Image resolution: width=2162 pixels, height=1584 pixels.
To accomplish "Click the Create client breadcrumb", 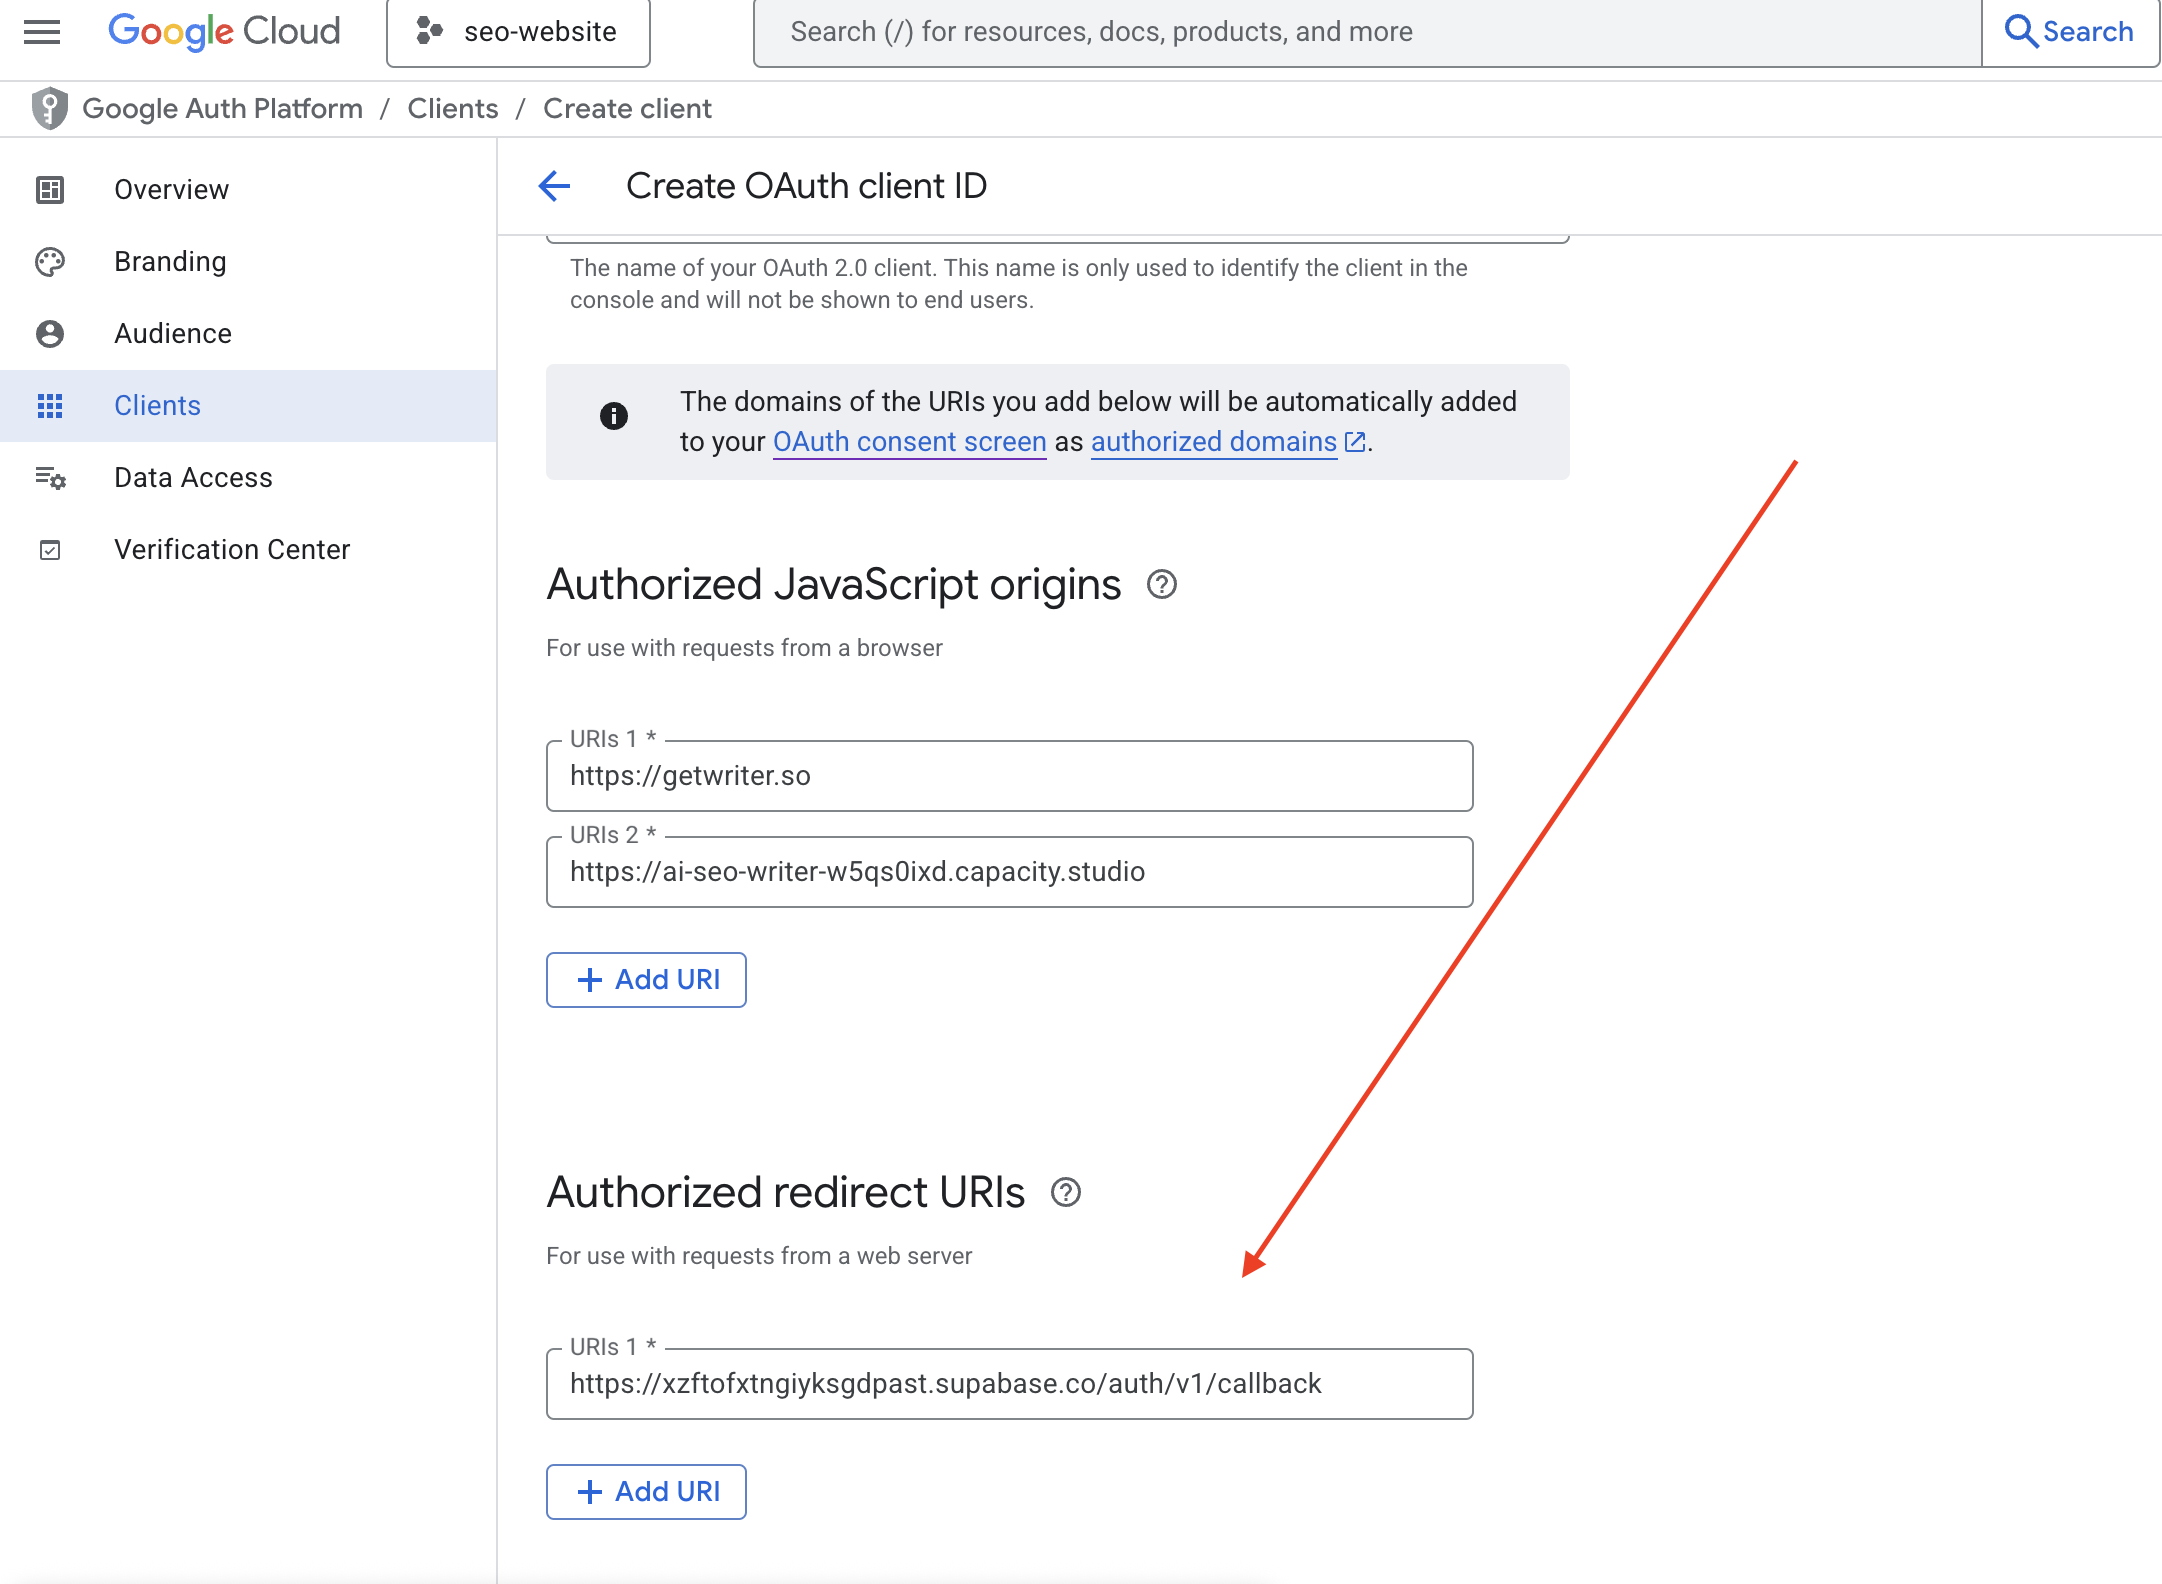I will pyautogui.click(x=627, y=108).
